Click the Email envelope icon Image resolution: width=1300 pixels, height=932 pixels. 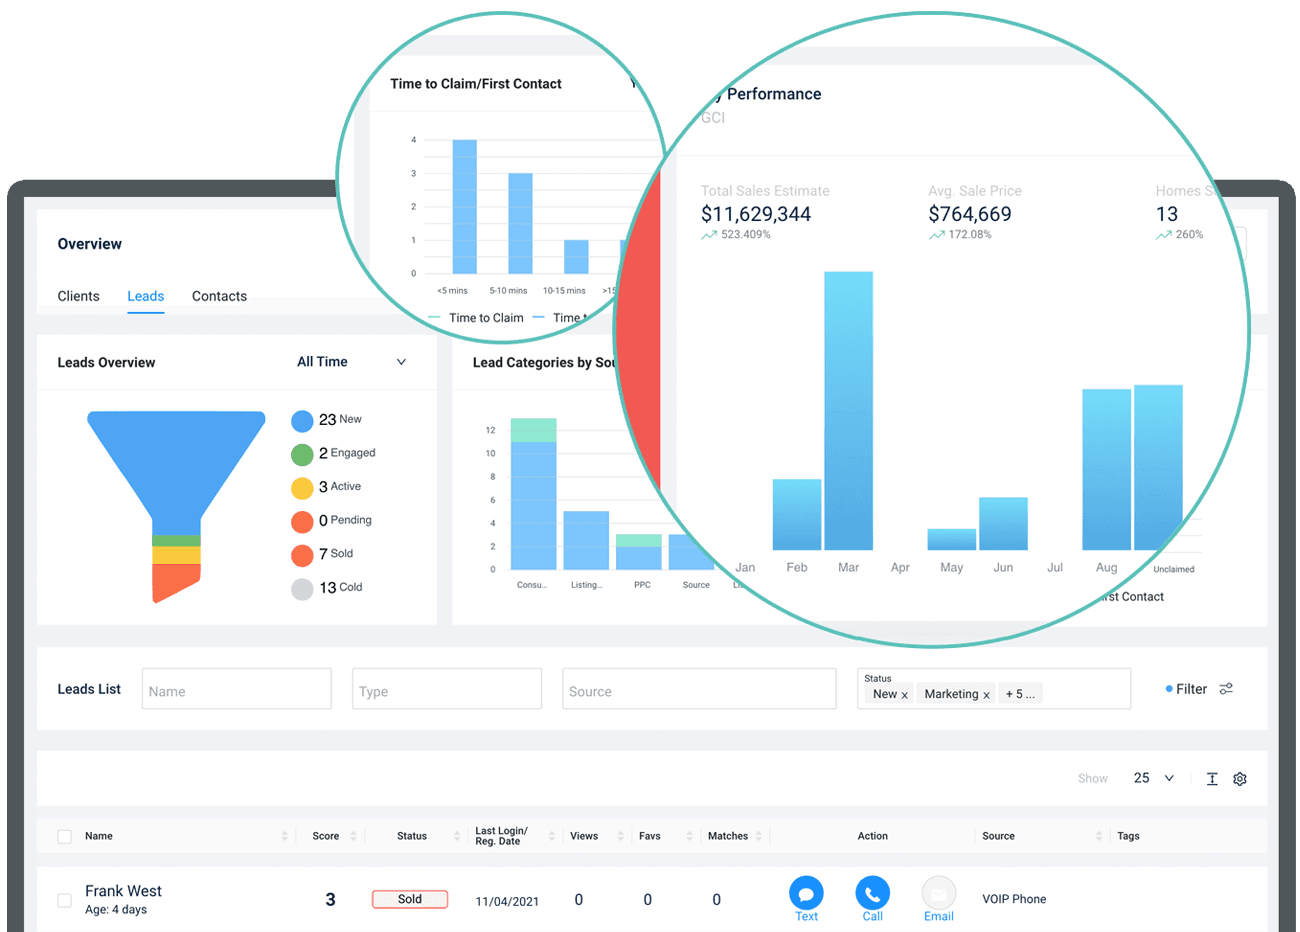(x=938, y=892)
